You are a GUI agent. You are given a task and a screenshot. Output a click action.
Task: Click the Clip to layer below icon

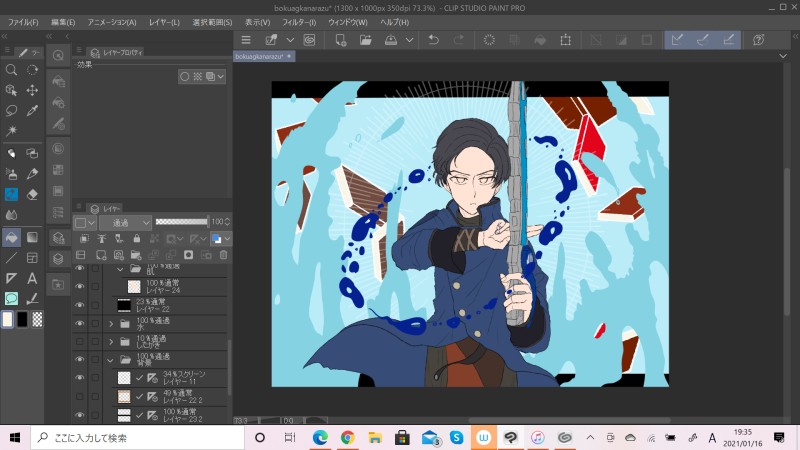[x=84, y=238]
